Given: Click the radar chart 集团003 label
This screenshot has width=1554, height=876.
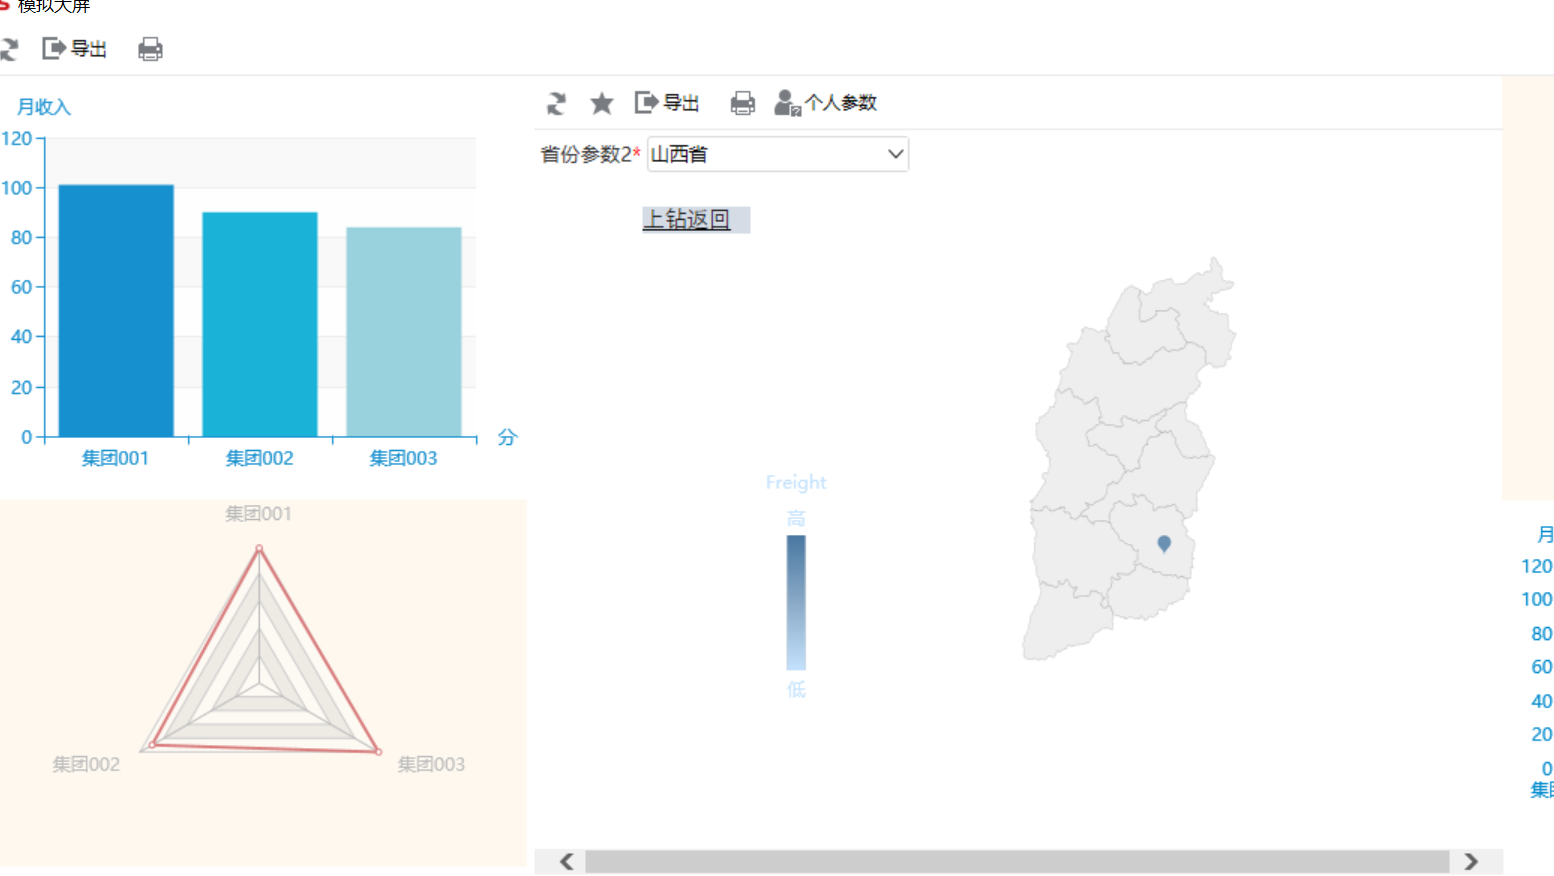Looking at the screenshot, I should (x=431, y=764).
